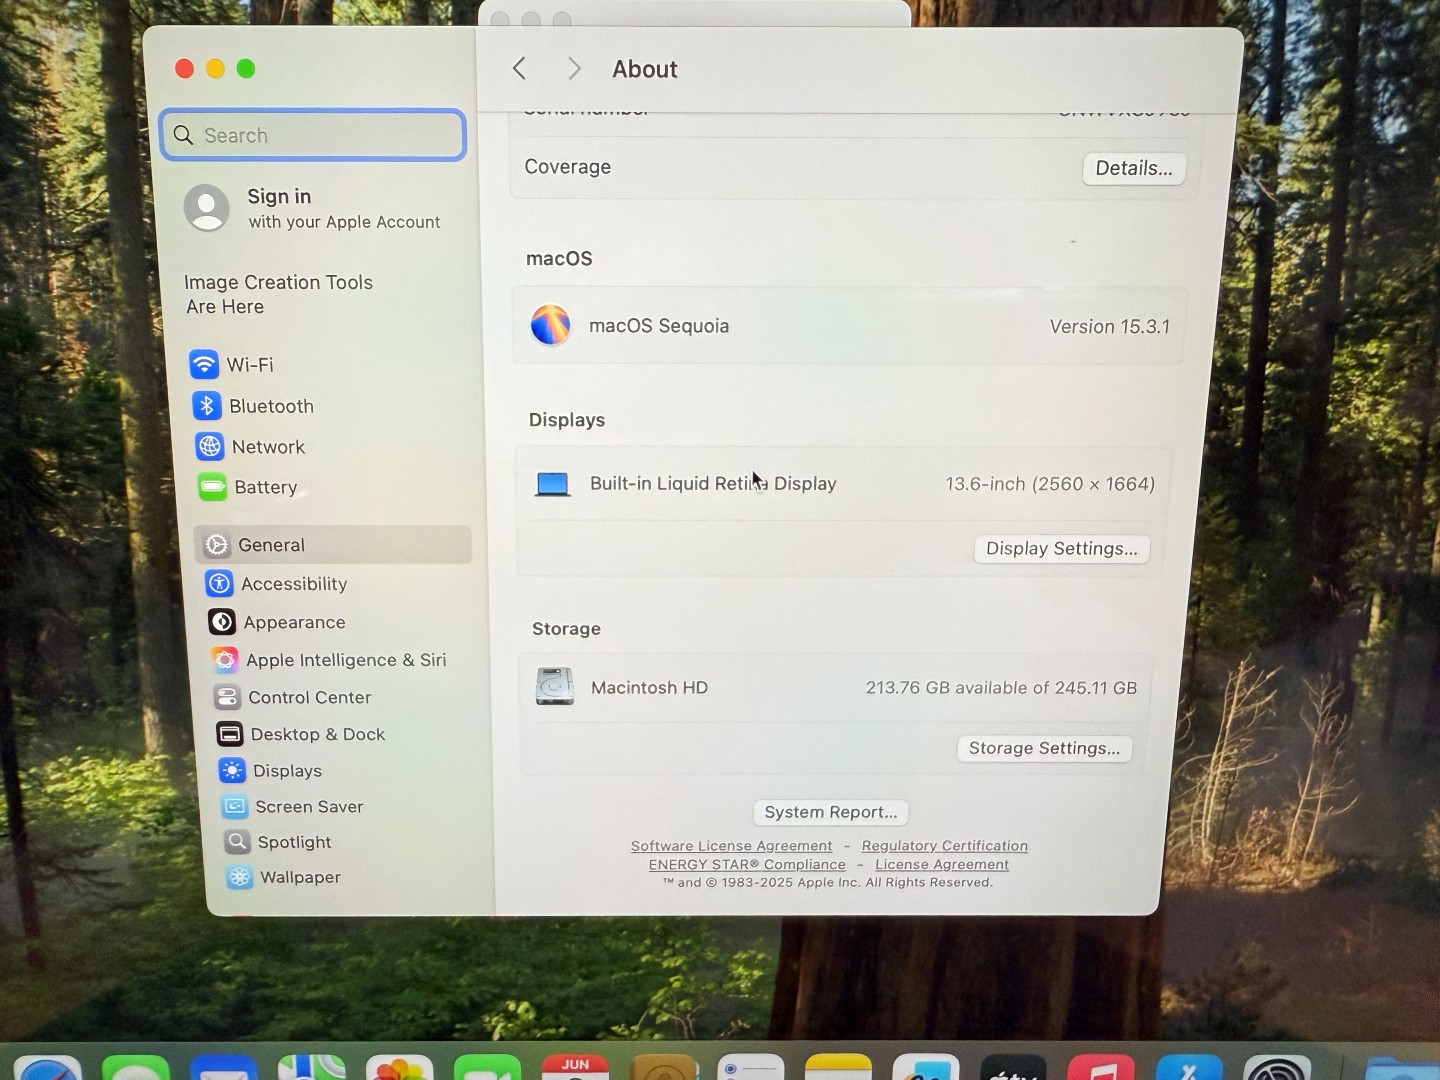1440x1080 pixels.
Task: Open Desktop & Dock icon
Action: click(x=229, y=734)
